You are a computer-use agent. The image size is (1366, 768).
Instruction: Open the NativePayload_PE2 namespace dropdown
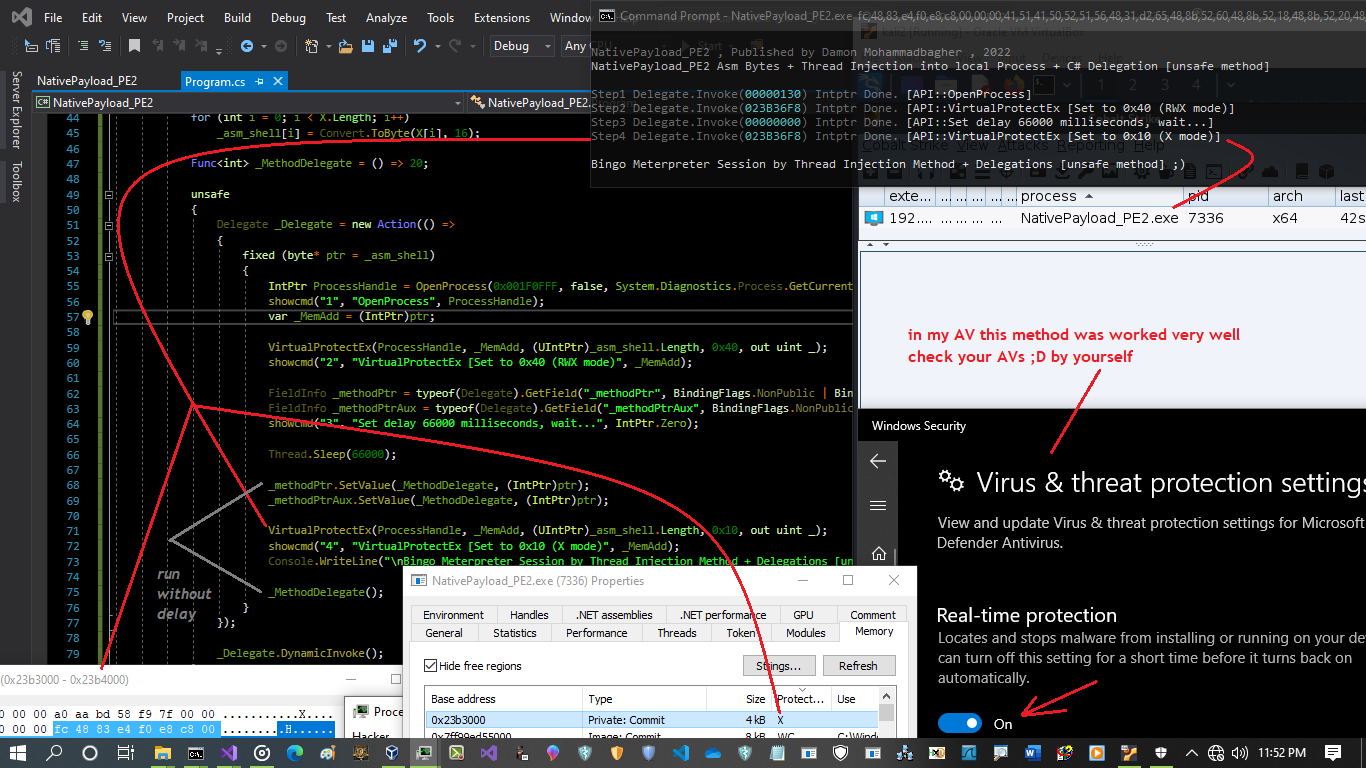pyautogui.click(x=249, y=102)
